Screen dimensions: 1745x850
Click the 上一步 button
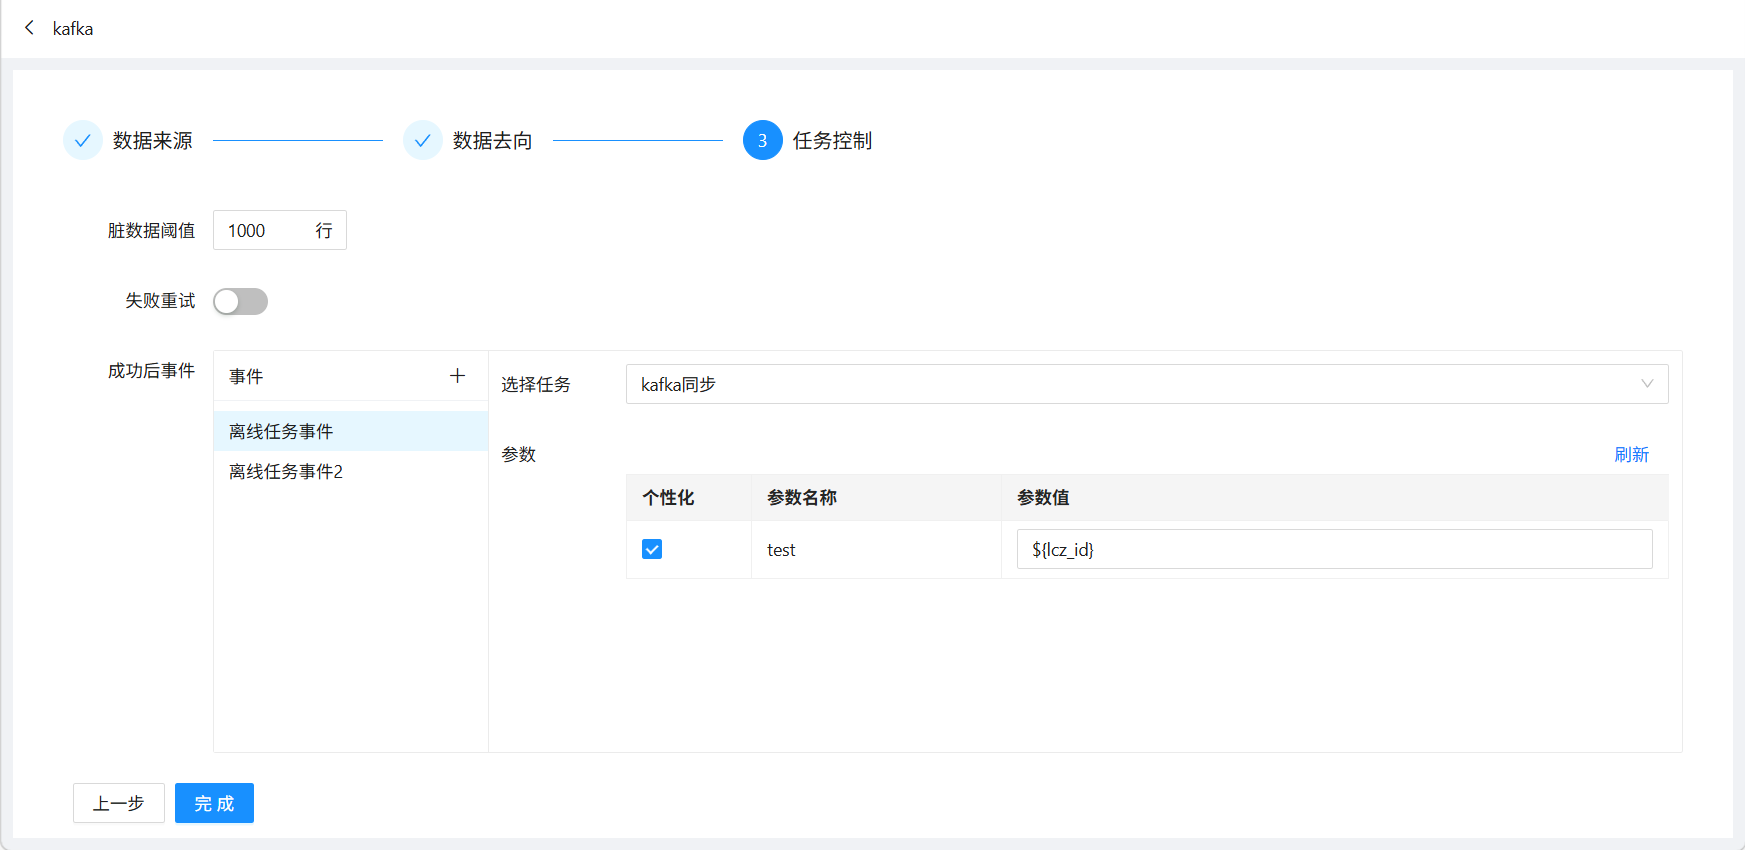tap(119, 803)
